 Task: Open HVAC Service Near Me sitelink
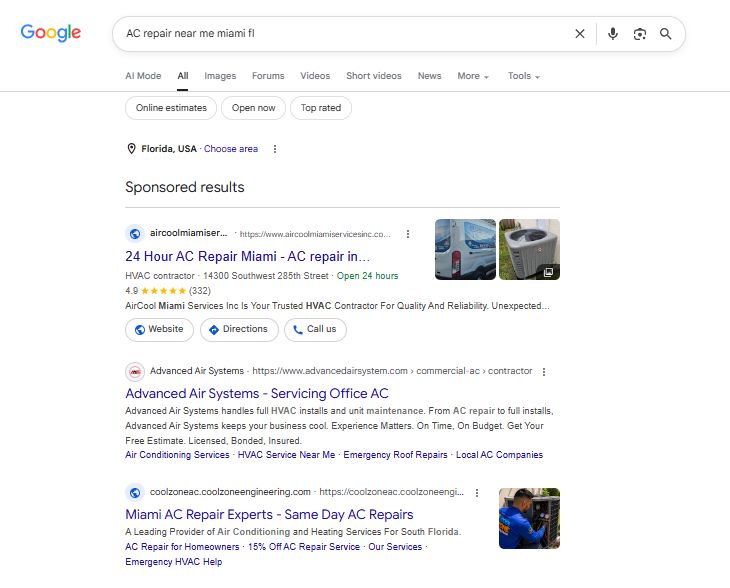coord(286,455)
